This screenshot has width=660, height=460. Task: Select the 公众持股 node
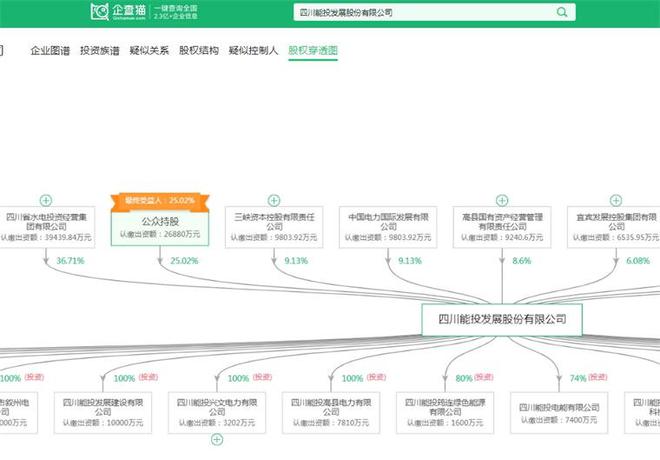click(160, 229)
